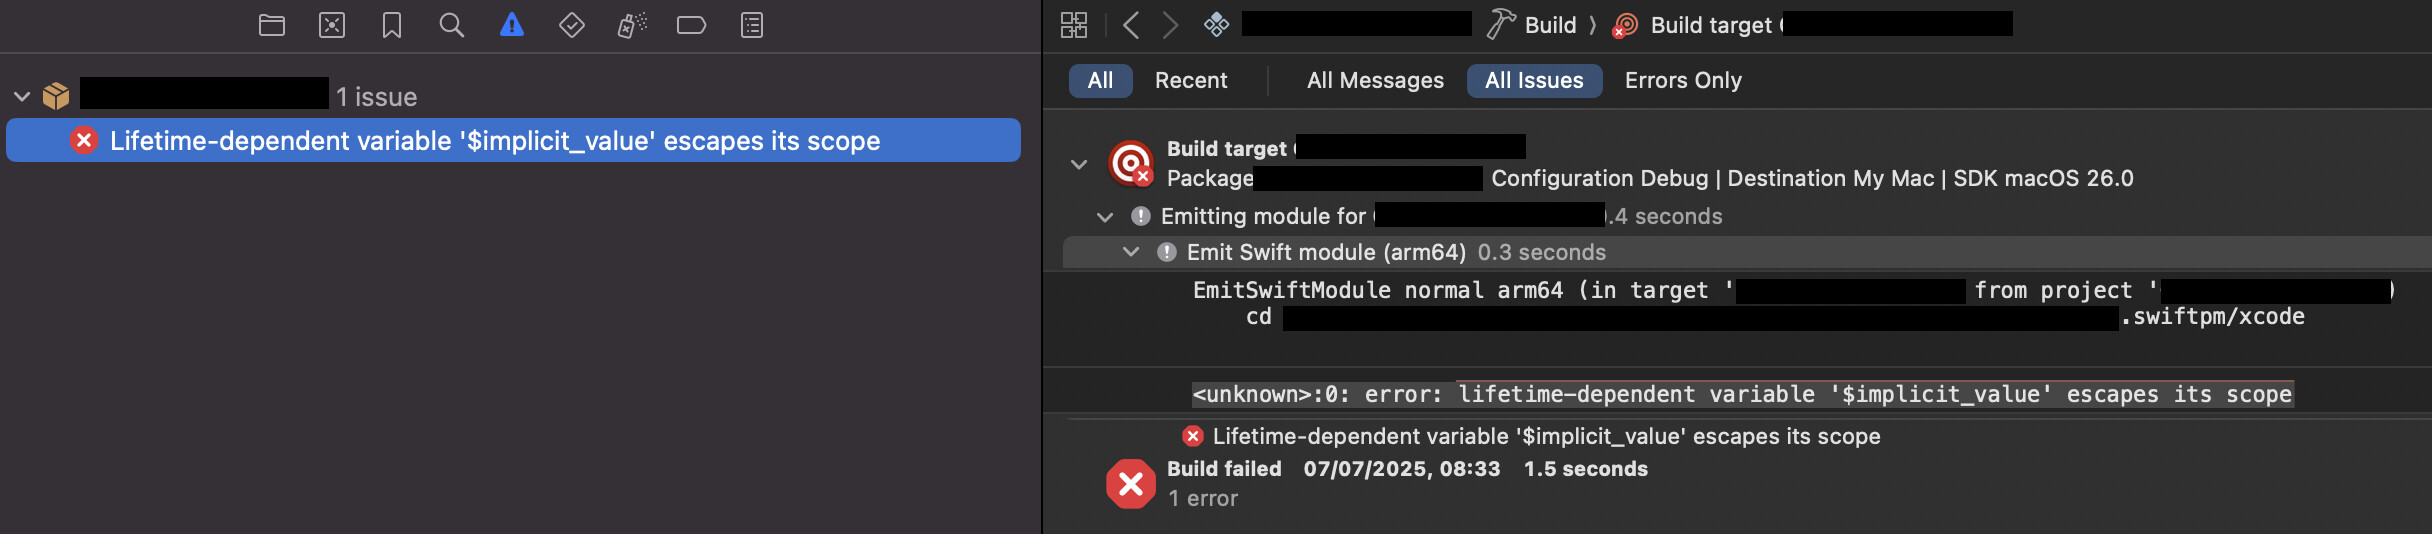Go forward with the right chevron
Viewport: 2432px width, 534px height.
click(1170, 25)
